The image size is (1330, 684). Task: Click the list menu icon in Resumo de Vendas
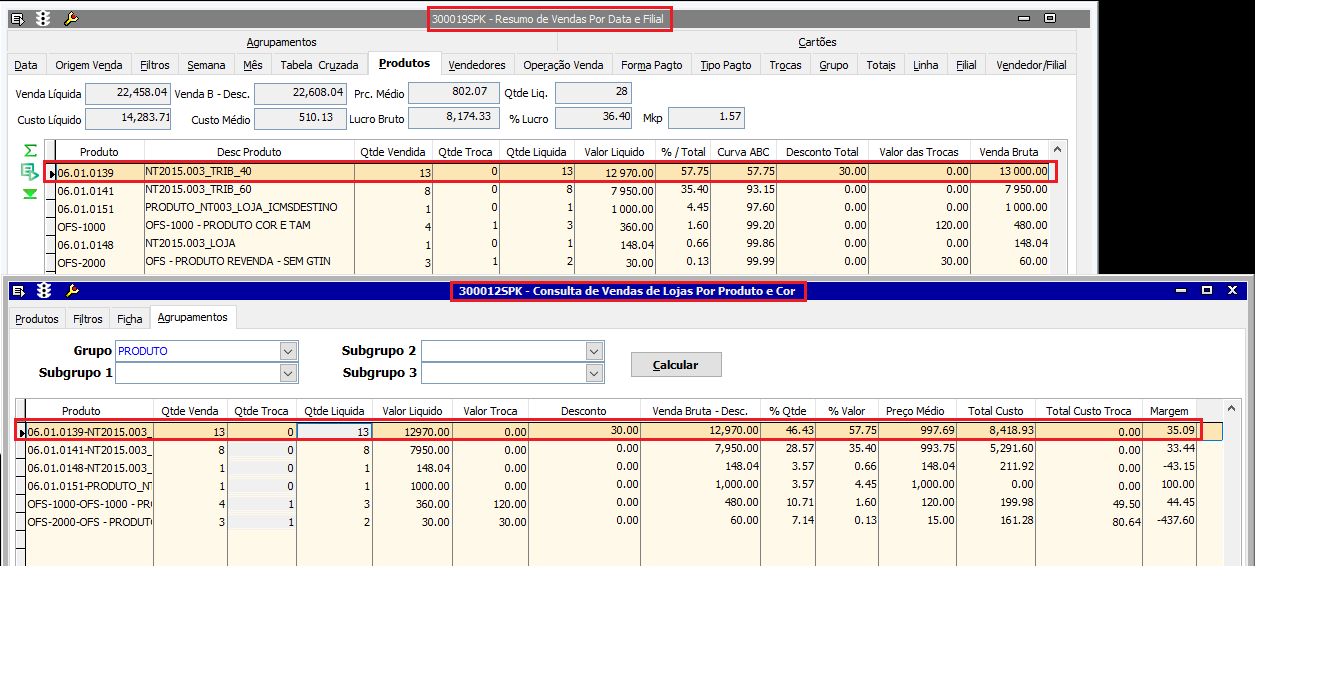(17, 19)
